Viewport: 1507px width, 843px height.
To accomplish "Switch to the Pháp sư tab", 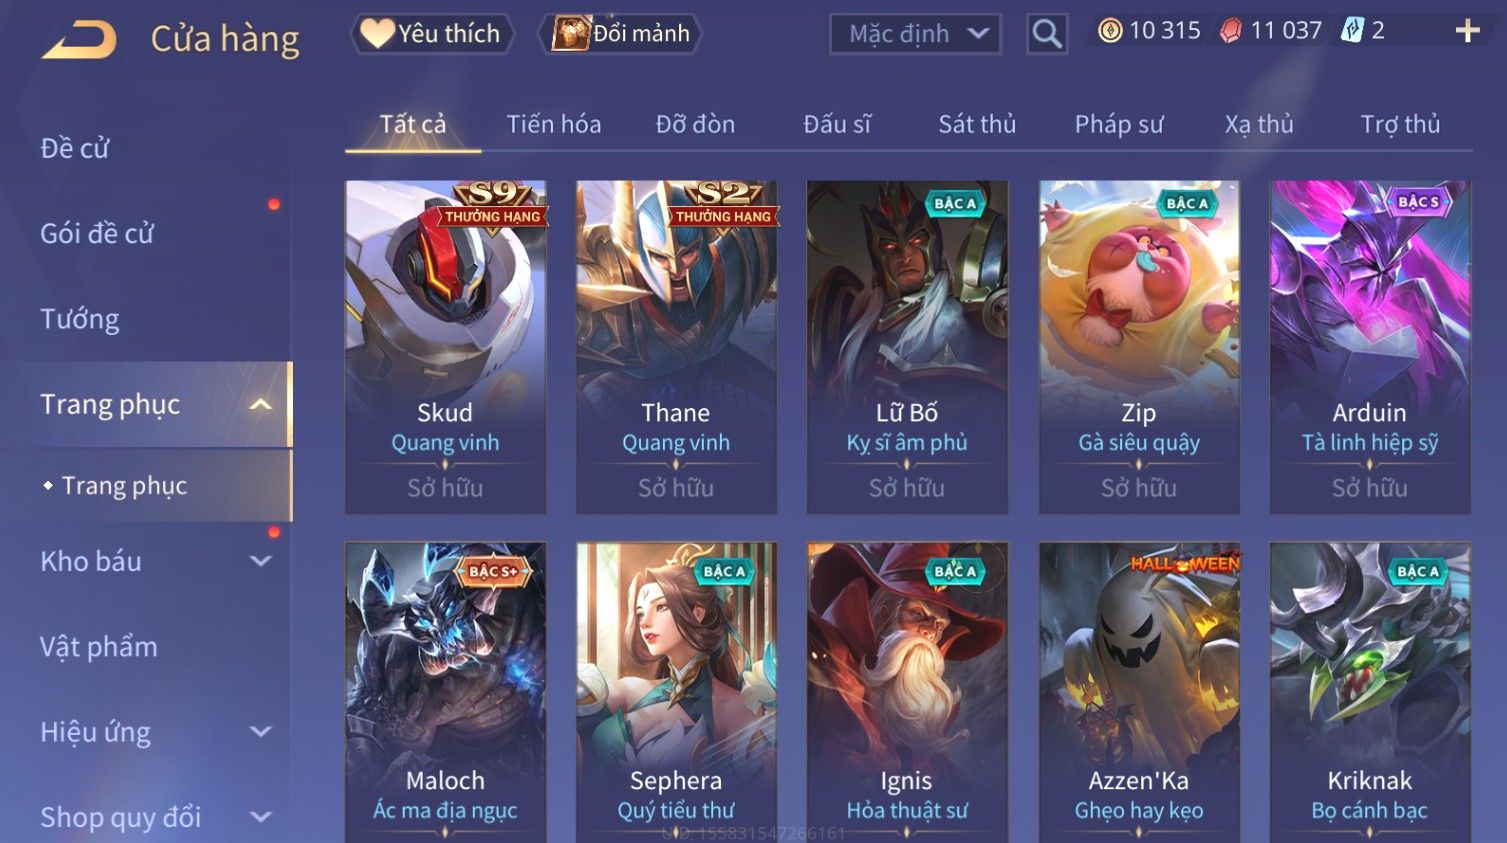I will click(1119, 124).
